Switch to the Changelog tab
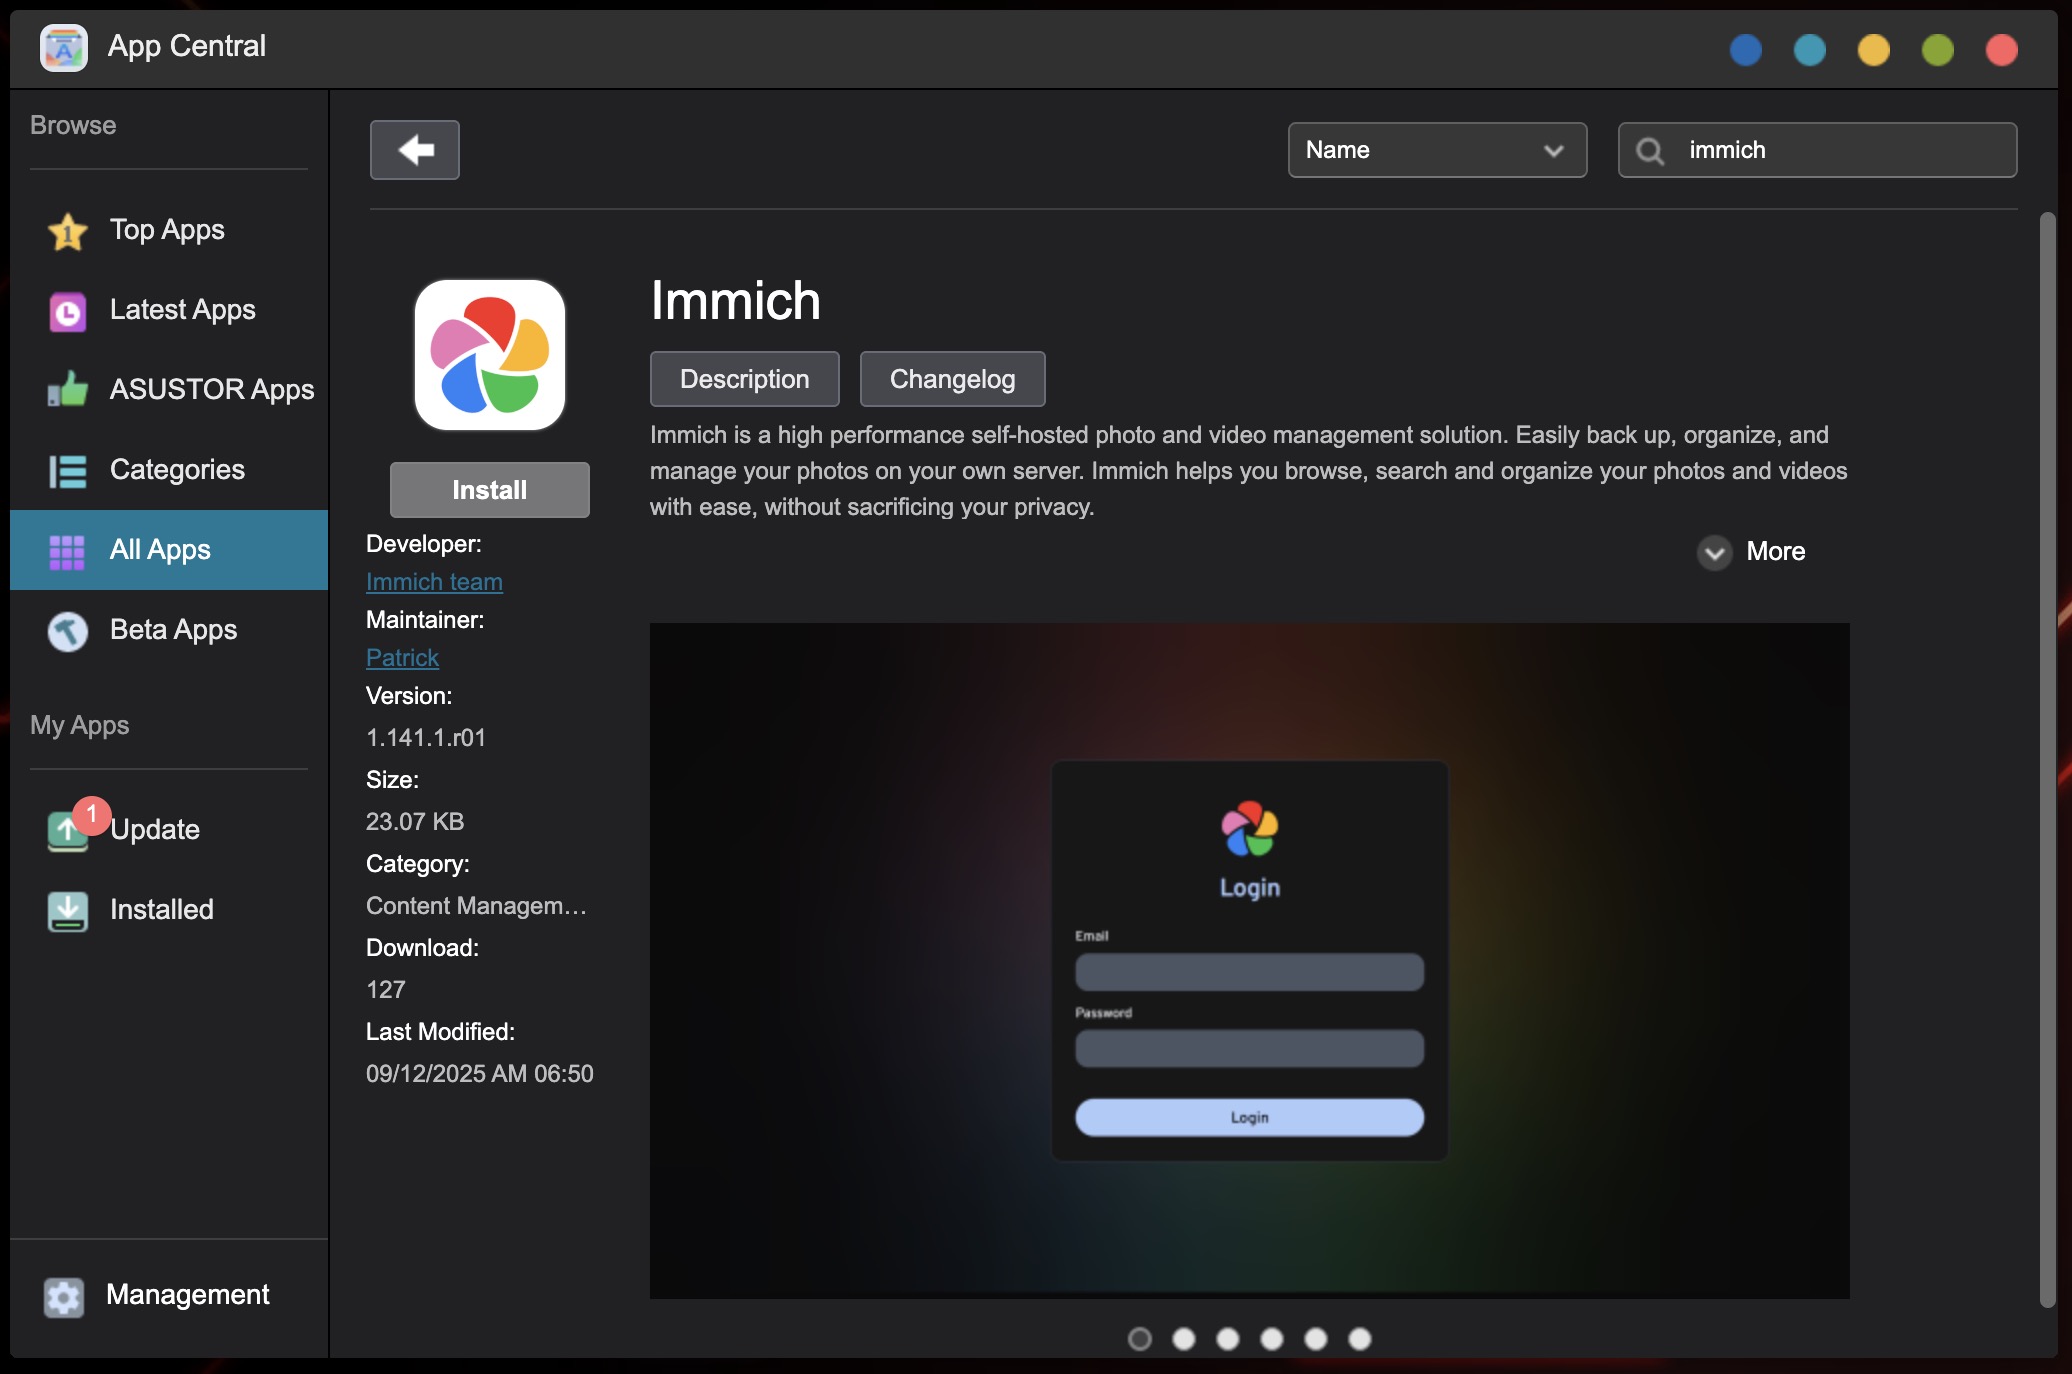The image size is (2072, 1374). tap(952, 379)
